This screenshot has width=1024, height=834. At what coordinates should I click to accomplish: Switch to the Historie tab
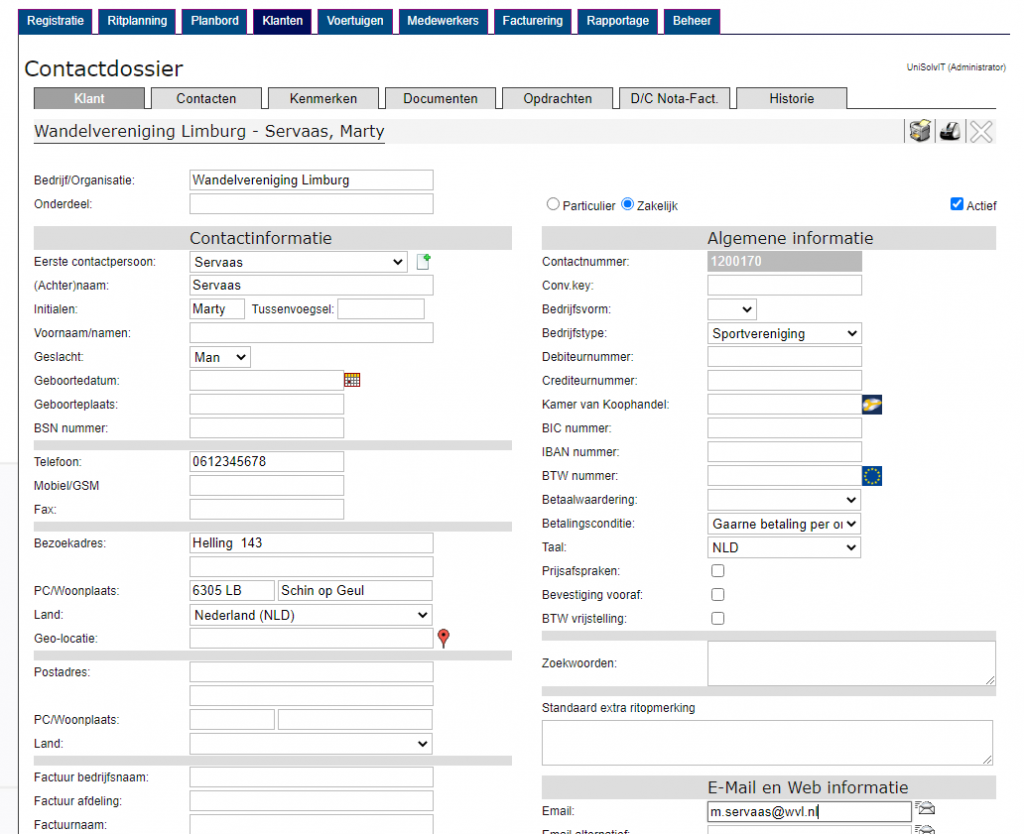[792, 99]
